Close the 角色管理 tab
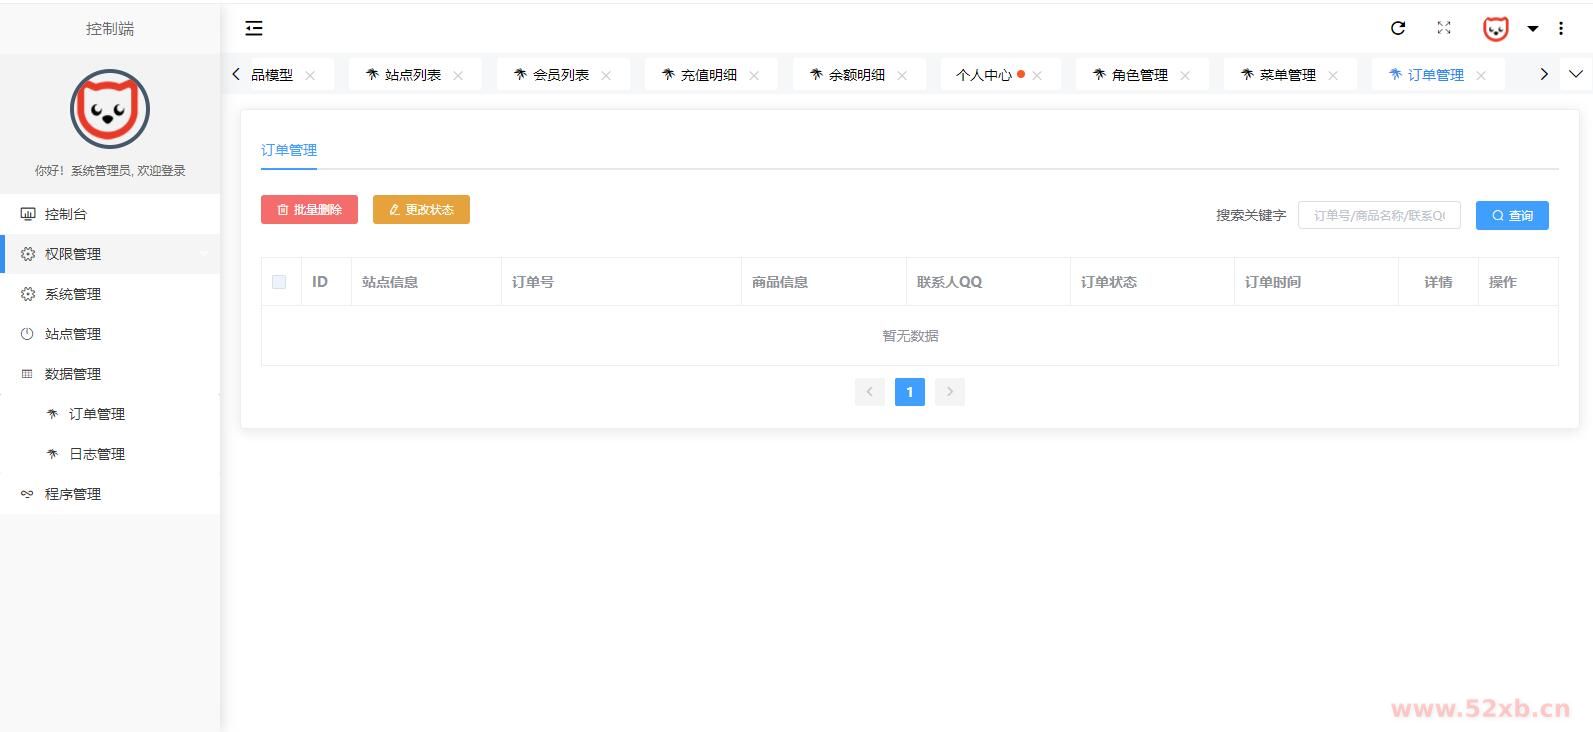The height and width of the screenshot is (732, 1593). coord(1185,76)
